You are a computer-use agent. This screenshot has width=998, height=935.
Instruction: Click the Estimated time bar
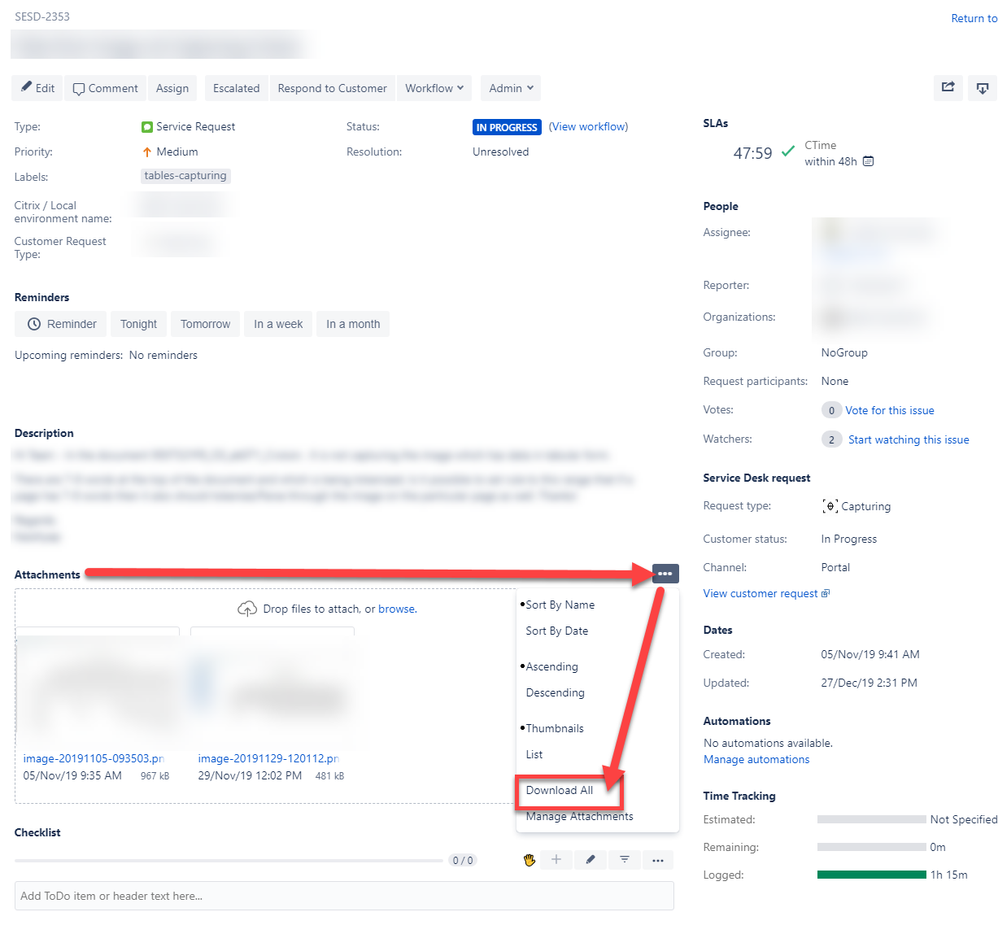[x=871, y=819]
